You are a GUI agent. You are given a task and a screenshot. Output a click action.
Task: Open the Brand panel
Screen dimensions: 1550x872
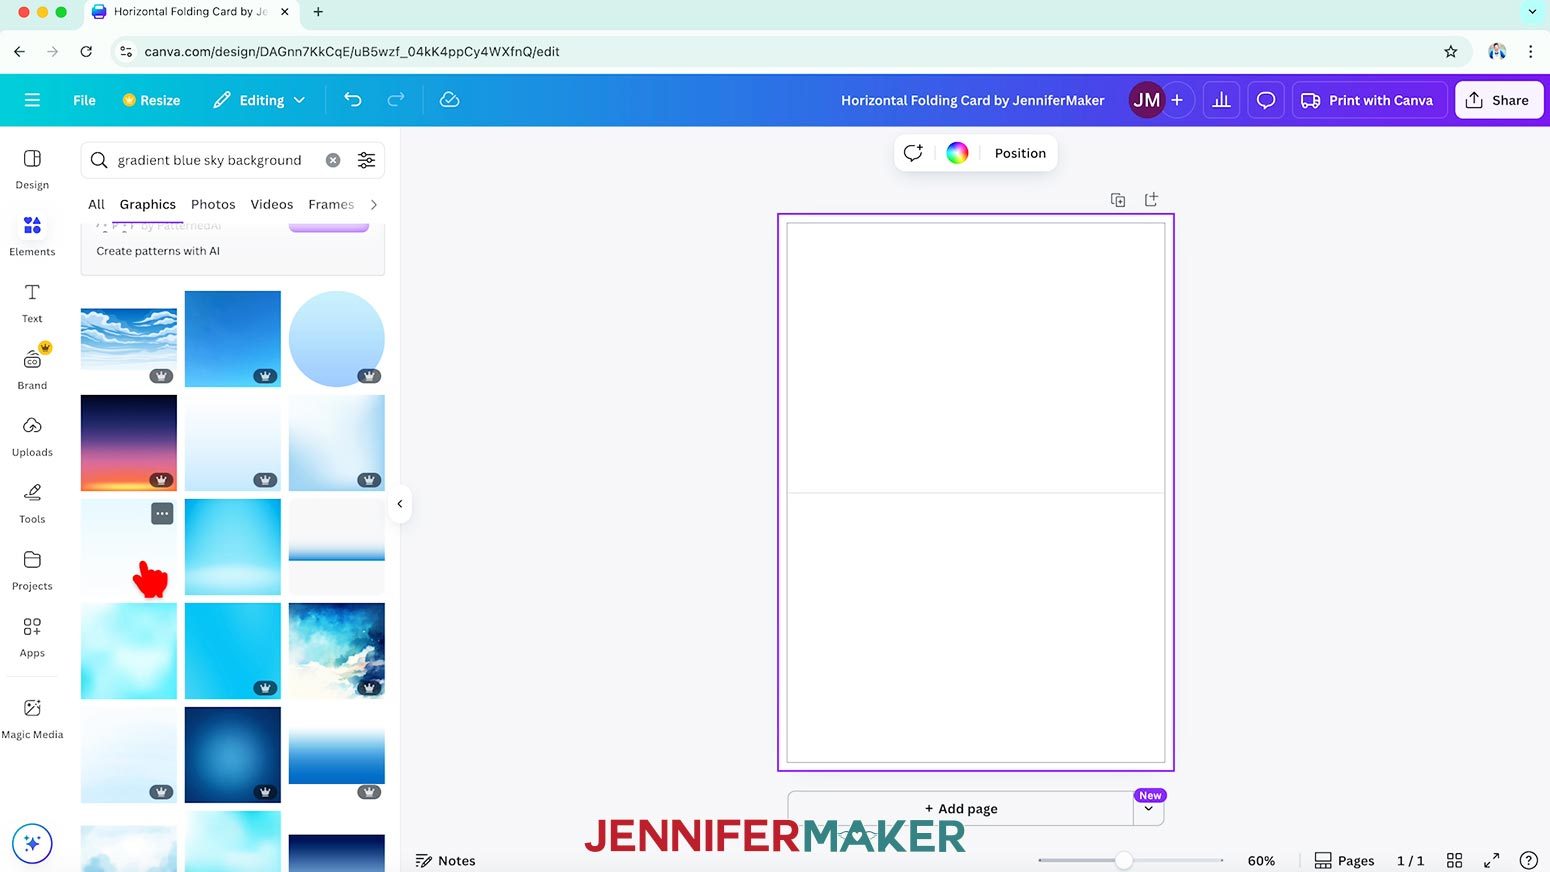point(32,369)
